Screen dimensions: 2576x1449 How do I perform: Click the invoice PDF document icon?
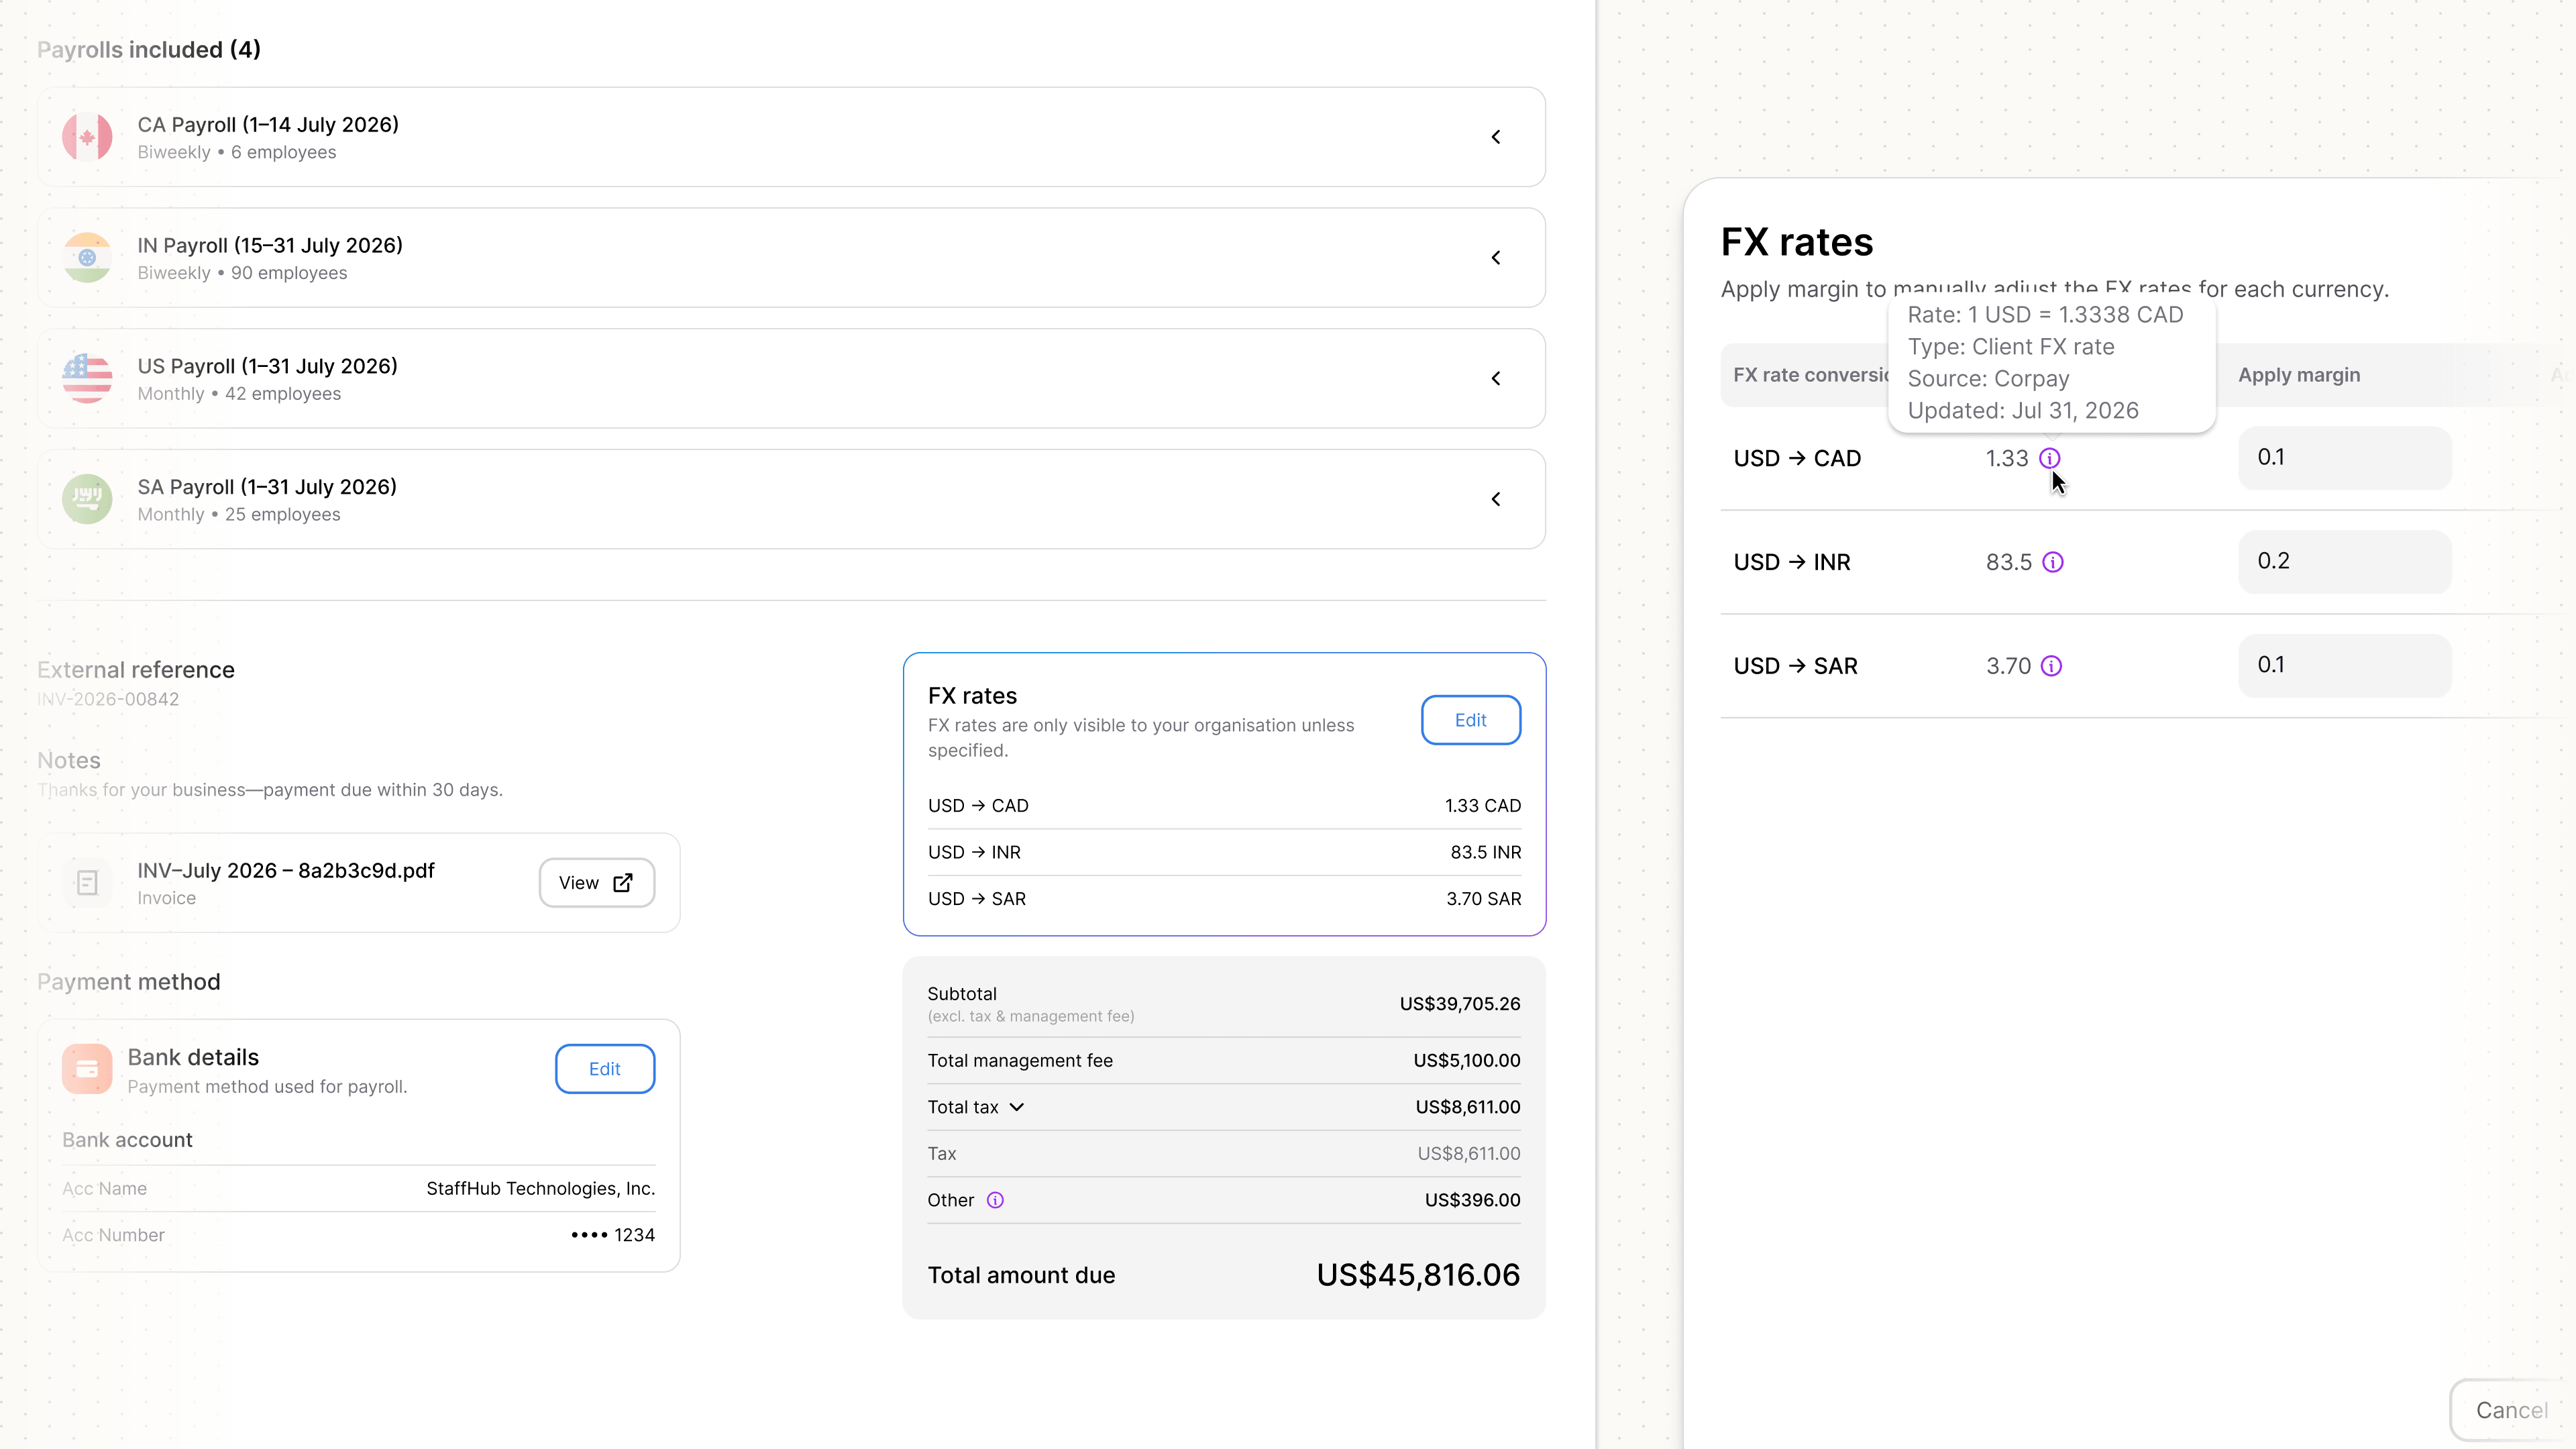[87, 883]
